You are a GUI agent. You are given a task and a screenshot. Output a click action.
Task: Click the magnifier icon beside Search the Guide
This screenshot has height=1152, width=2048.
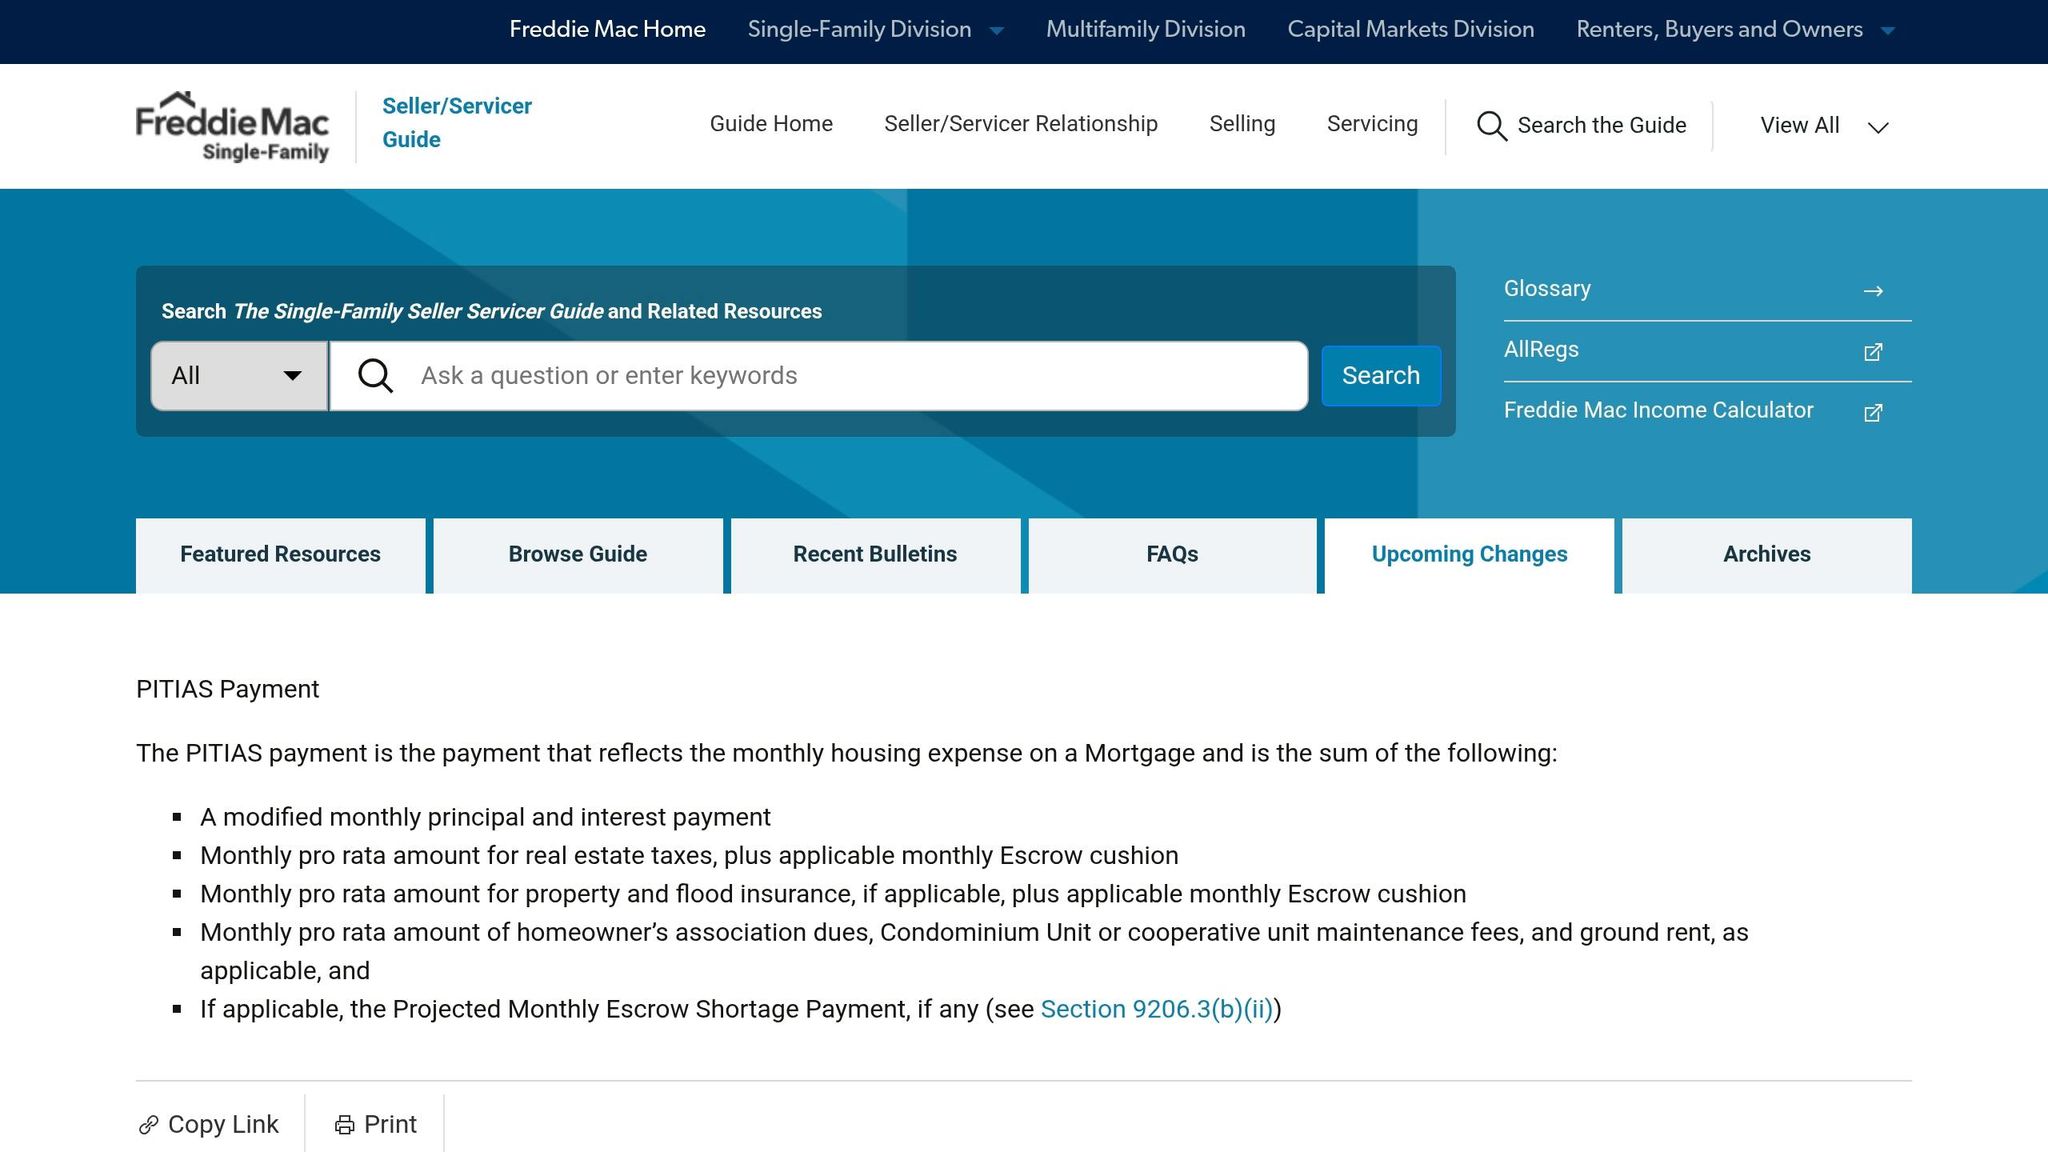(x=1492, y=126)
